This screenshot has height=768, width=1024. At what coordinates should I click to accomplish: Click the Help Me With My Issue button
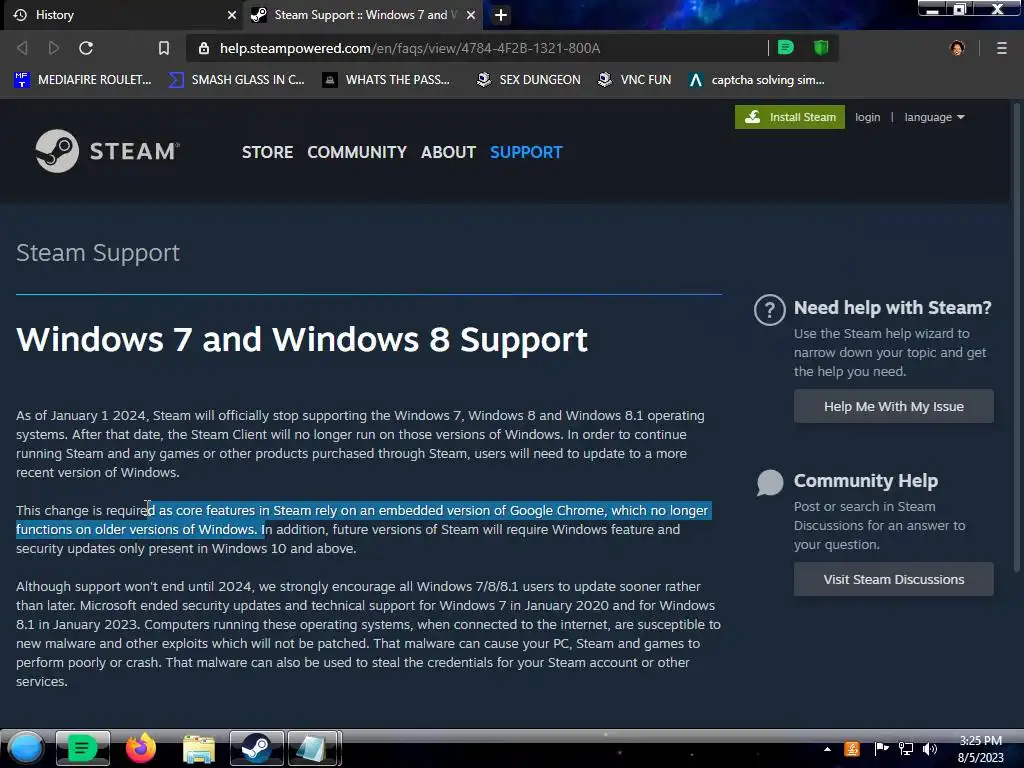point(893,406)
